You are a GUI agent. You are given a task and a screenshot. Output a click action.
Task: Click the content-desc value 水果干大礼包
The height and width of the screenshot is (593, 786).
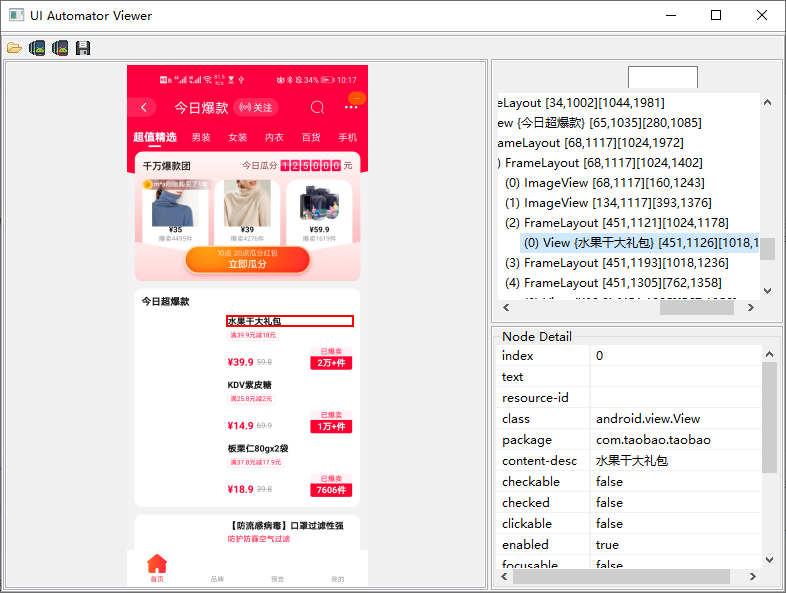pyautogui.click(x=632, y=461)
